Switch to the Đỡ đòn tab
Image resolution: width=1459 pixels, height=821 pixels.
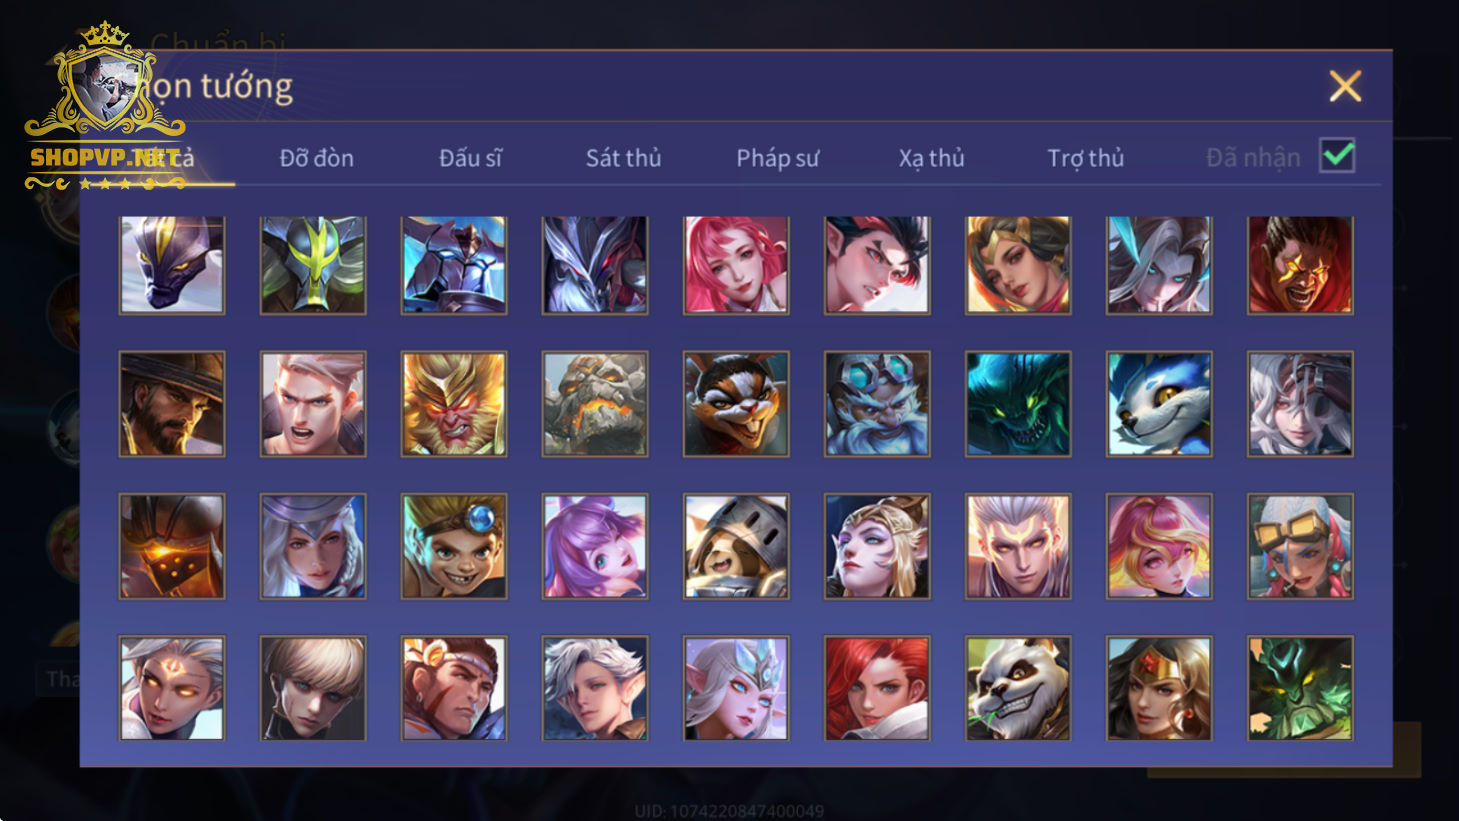(x=316, y=158)
